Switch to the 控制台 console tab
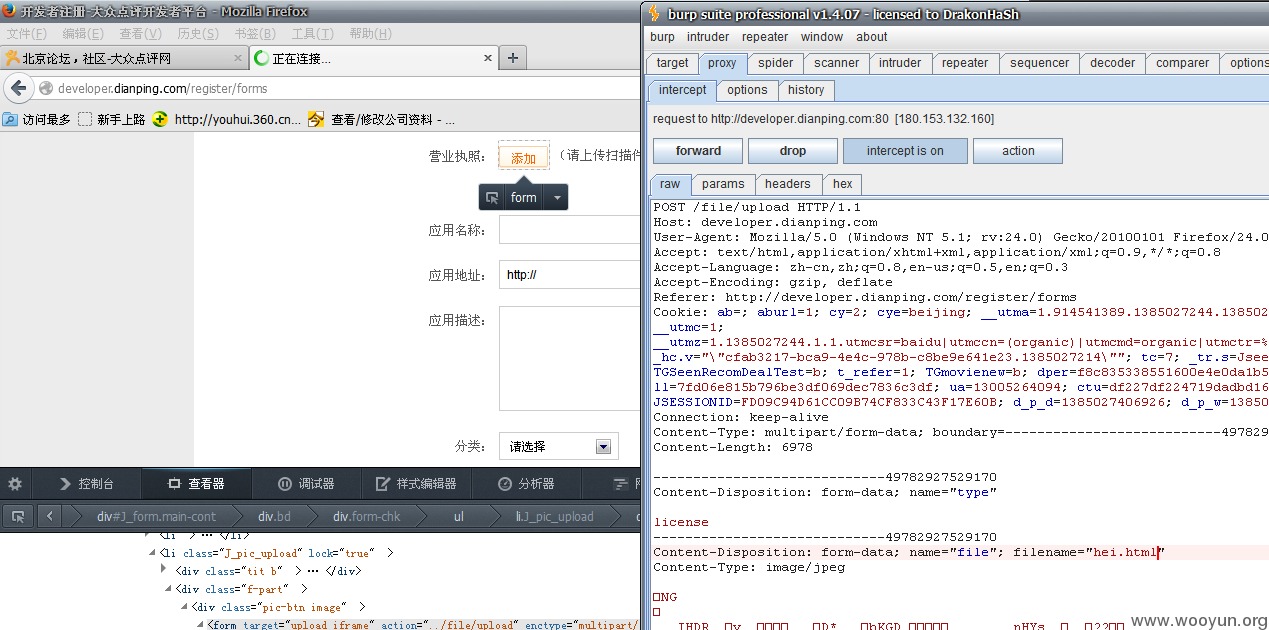 86,483
